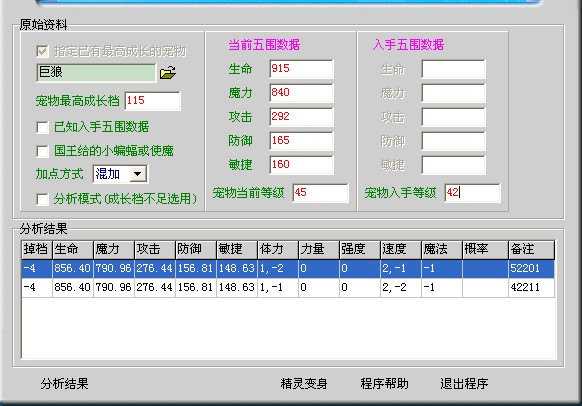The image size is (582, 406).
Task: Click 分析结果 button at bottom
Action: [x=65, y=384]
